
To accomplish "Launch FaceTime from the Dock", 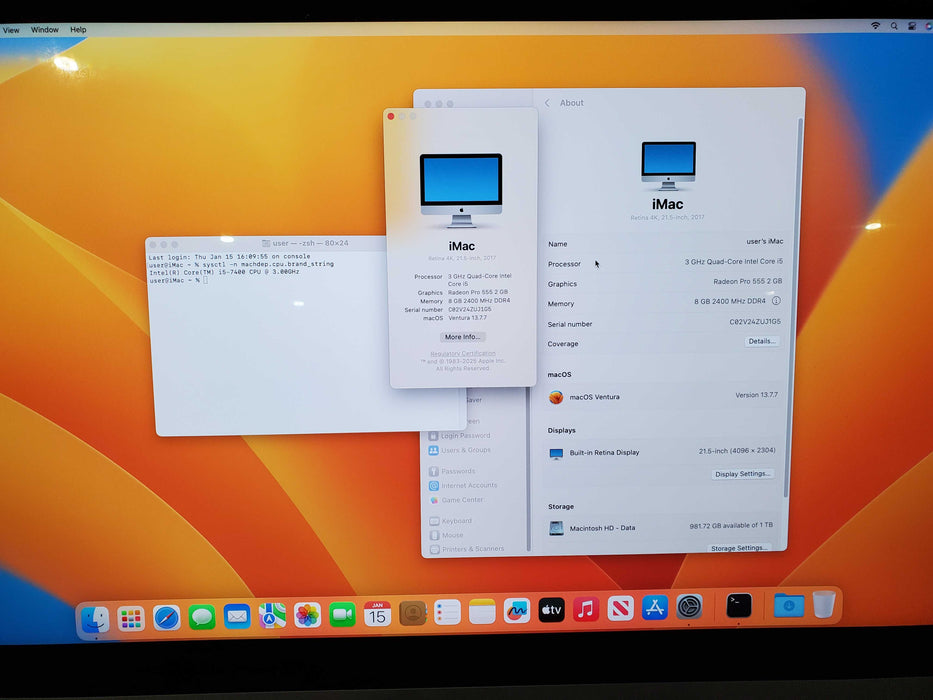I will 342,614.
